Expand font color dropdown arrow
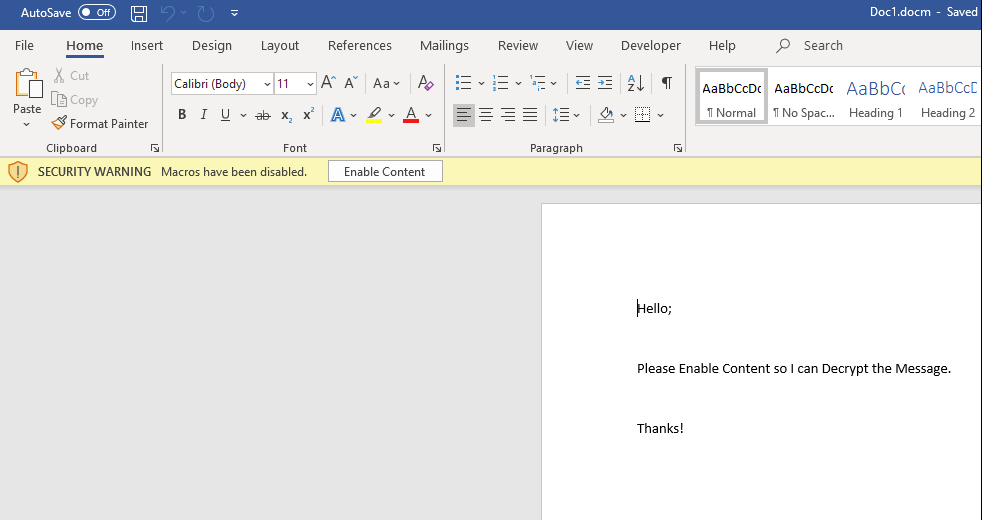982x520 pixels. 428,115
